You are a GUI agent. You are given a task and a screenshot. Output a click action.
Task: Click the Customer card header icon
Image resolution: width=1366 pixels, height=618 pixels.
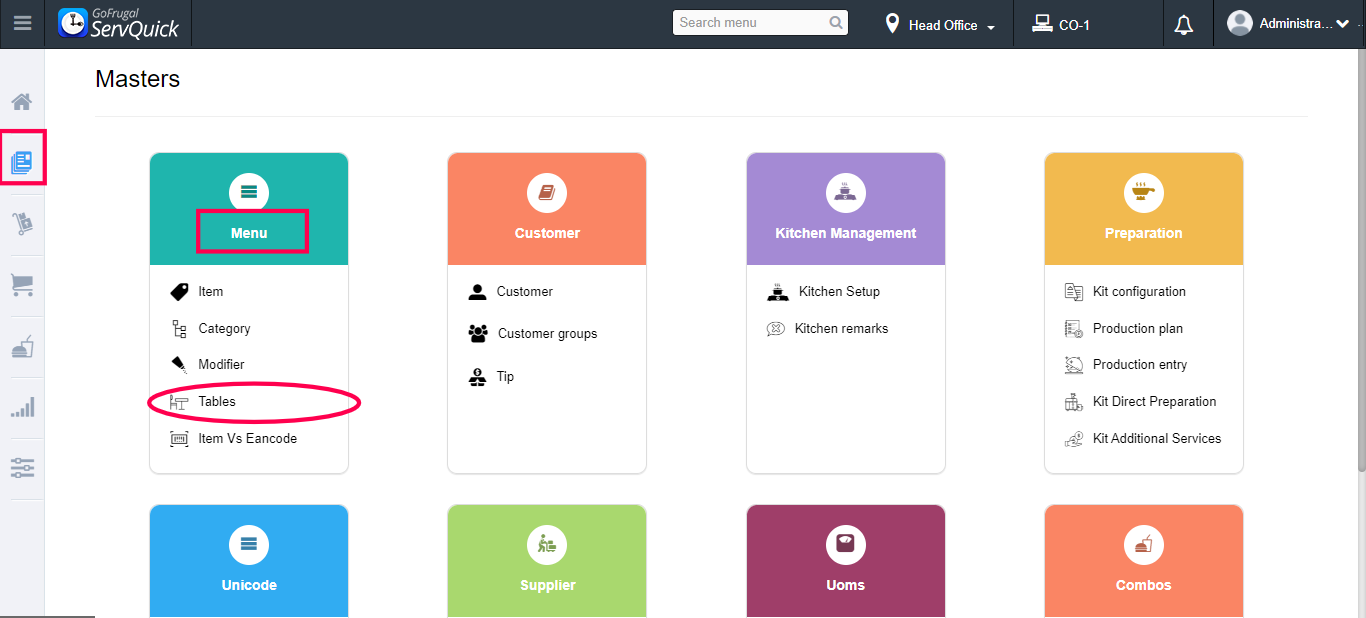point(547,192)
